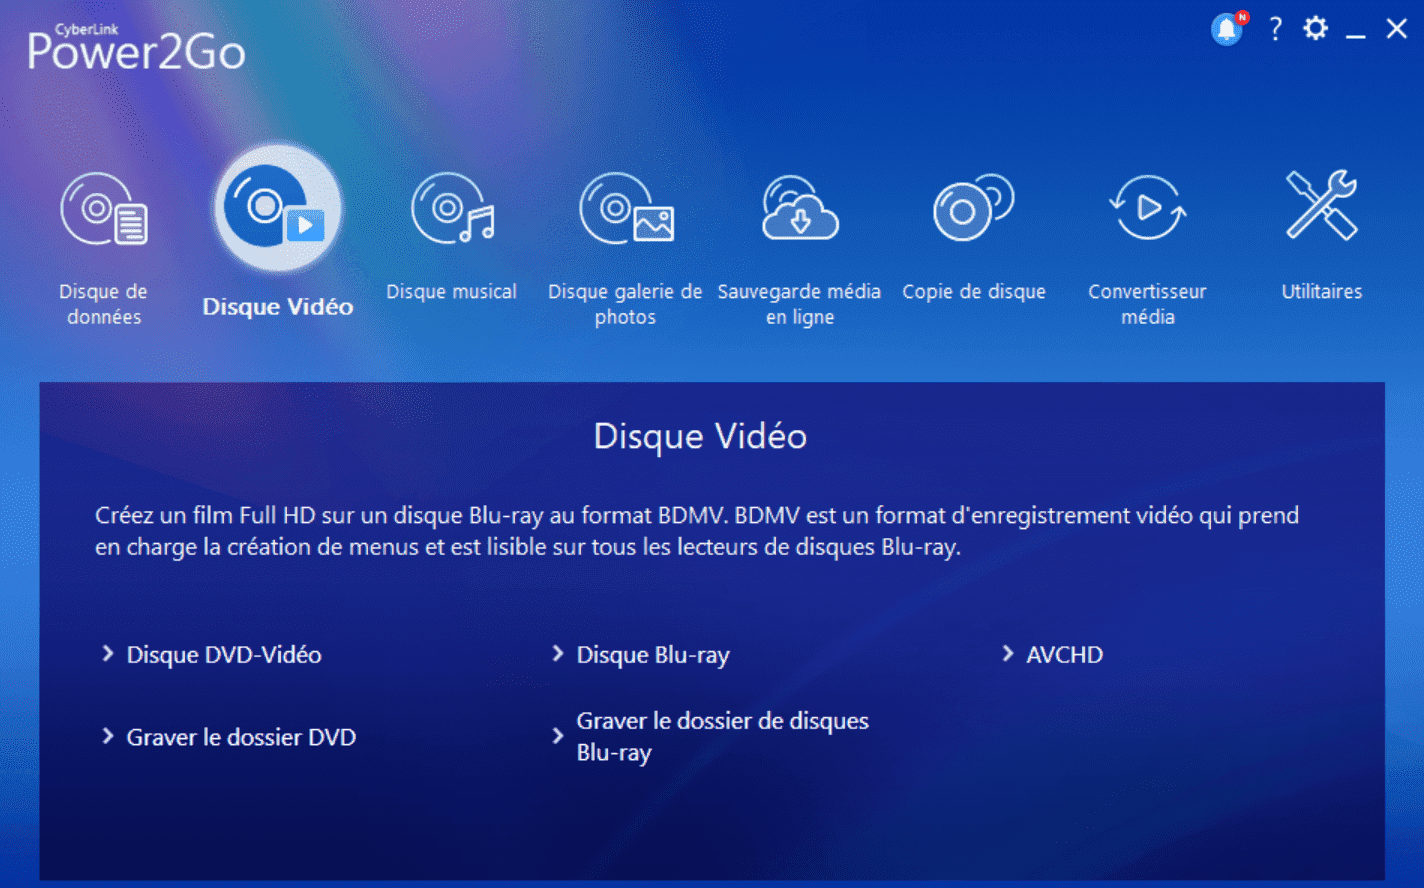
Task: Click the chevron beside Graver le dossier DVD
Action: [x=107, y=737]
